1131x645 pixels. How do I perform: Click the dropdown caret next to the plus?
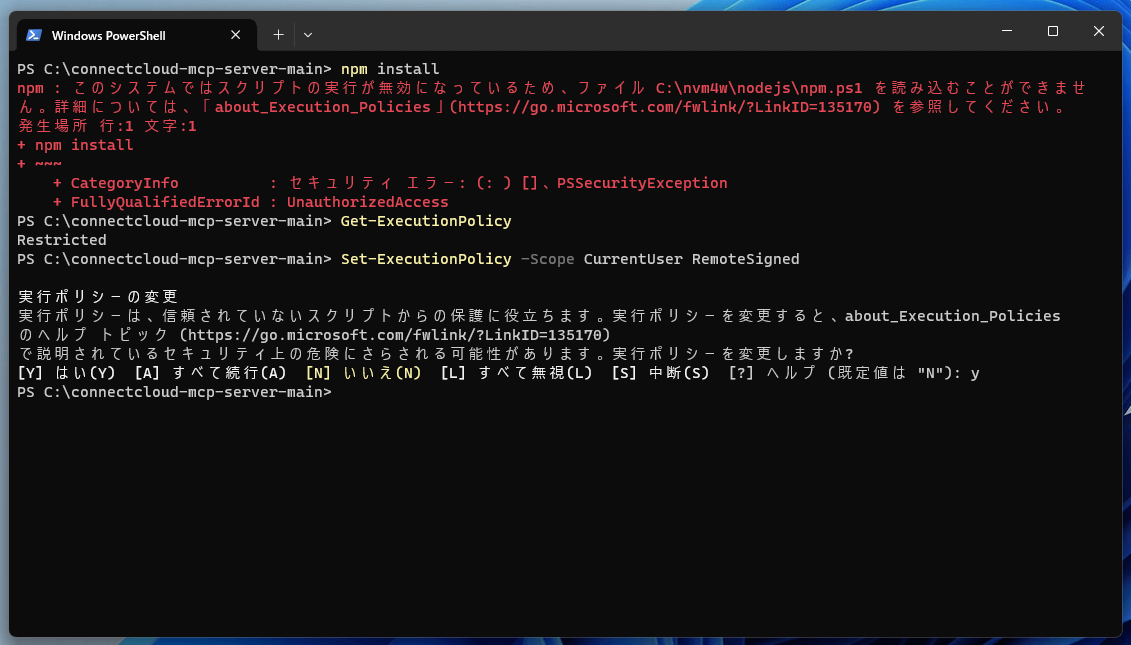pos(307,34)
